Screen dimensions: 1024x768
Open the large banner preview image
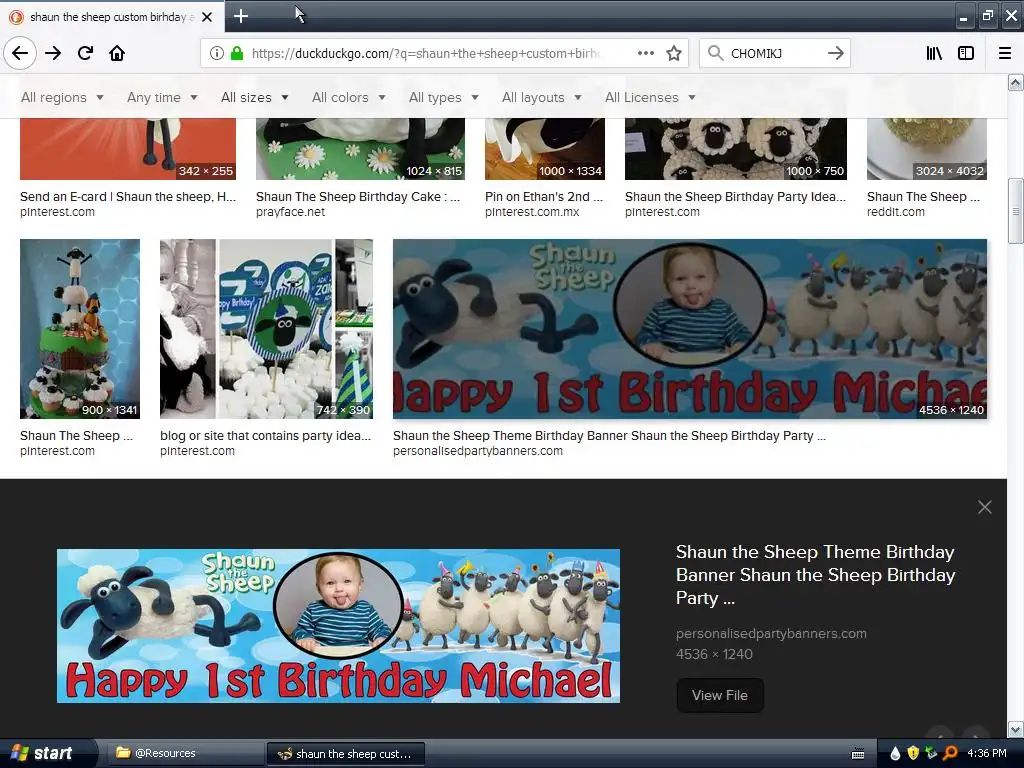(338, 626)
